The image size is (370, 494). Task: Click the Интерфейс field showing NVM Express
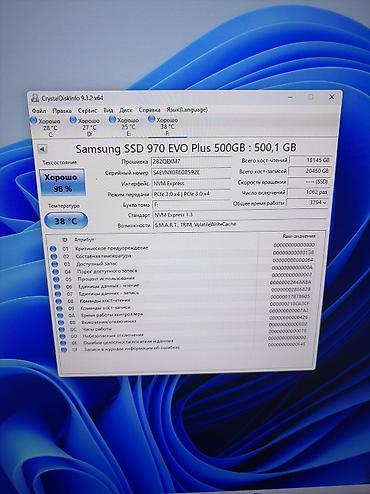tap(191, 183)
